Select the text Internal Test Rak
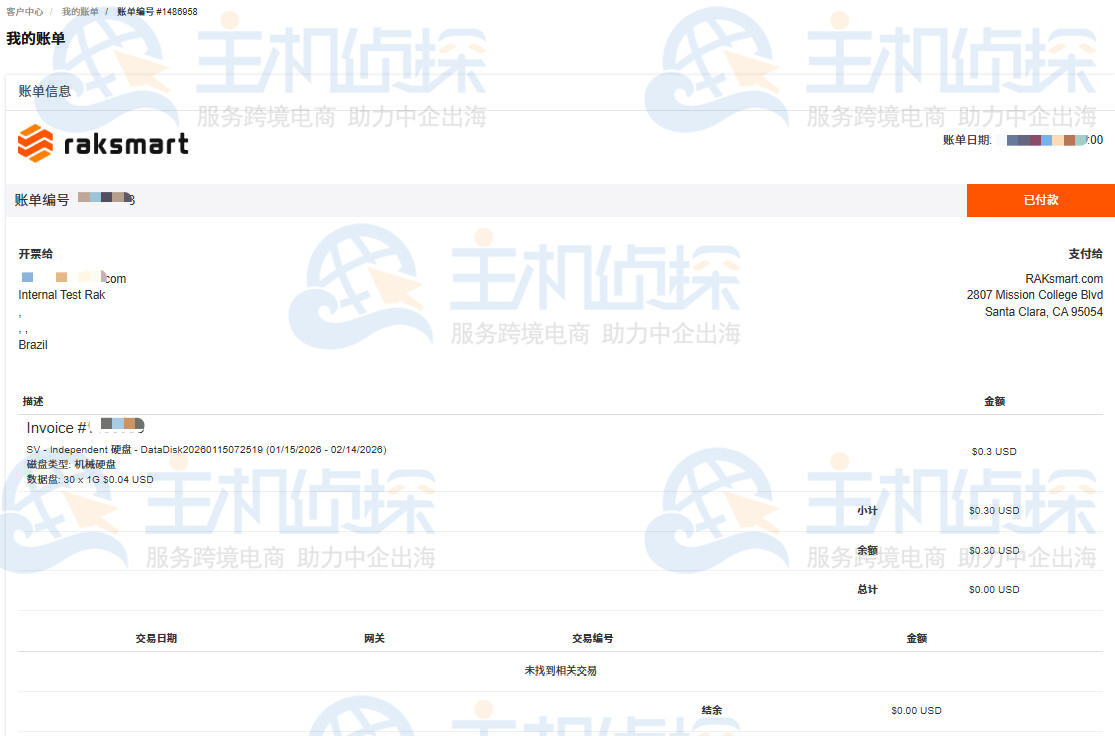The width and height of the screenshot is (1115, 736). click(x=62, y=295)
